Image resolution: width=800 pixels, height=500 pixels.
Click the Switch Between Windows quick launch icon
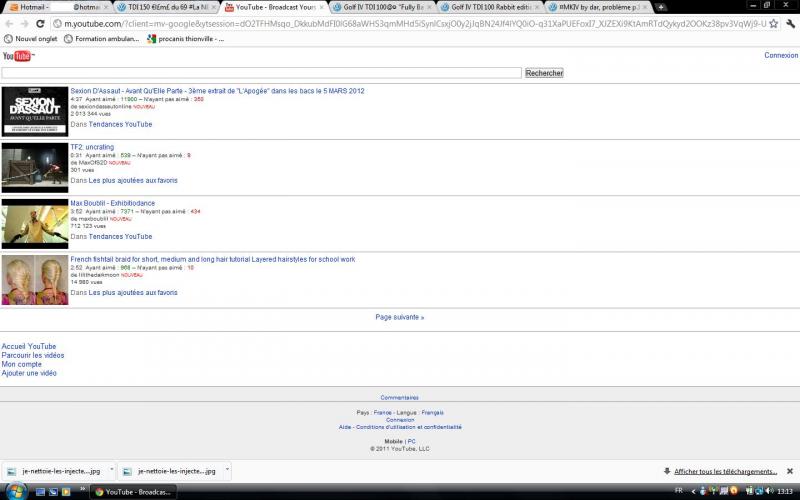click(x=53, y=492)
